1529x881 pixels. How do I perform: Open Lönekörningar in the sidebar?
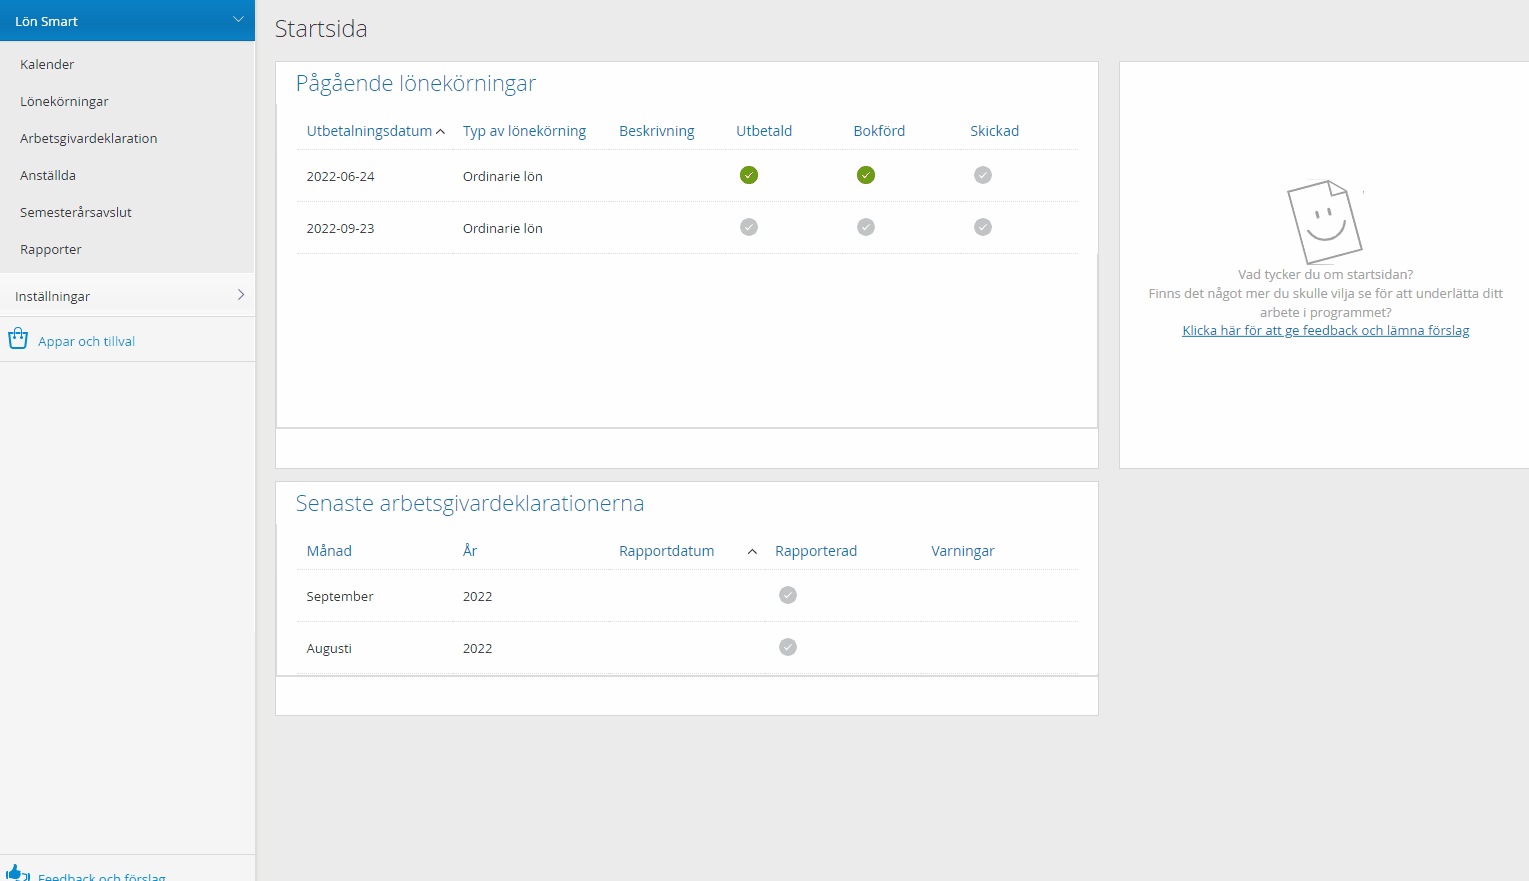point(64,101)
